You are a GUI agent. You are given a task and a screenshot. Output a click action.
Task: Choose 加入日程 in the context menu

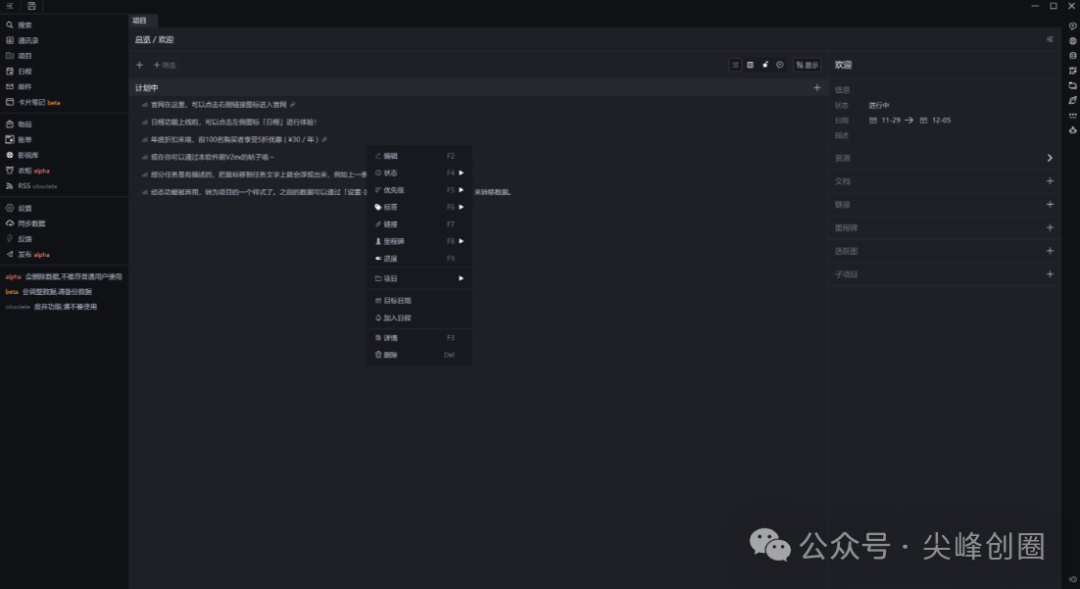[x=419, y=318]
